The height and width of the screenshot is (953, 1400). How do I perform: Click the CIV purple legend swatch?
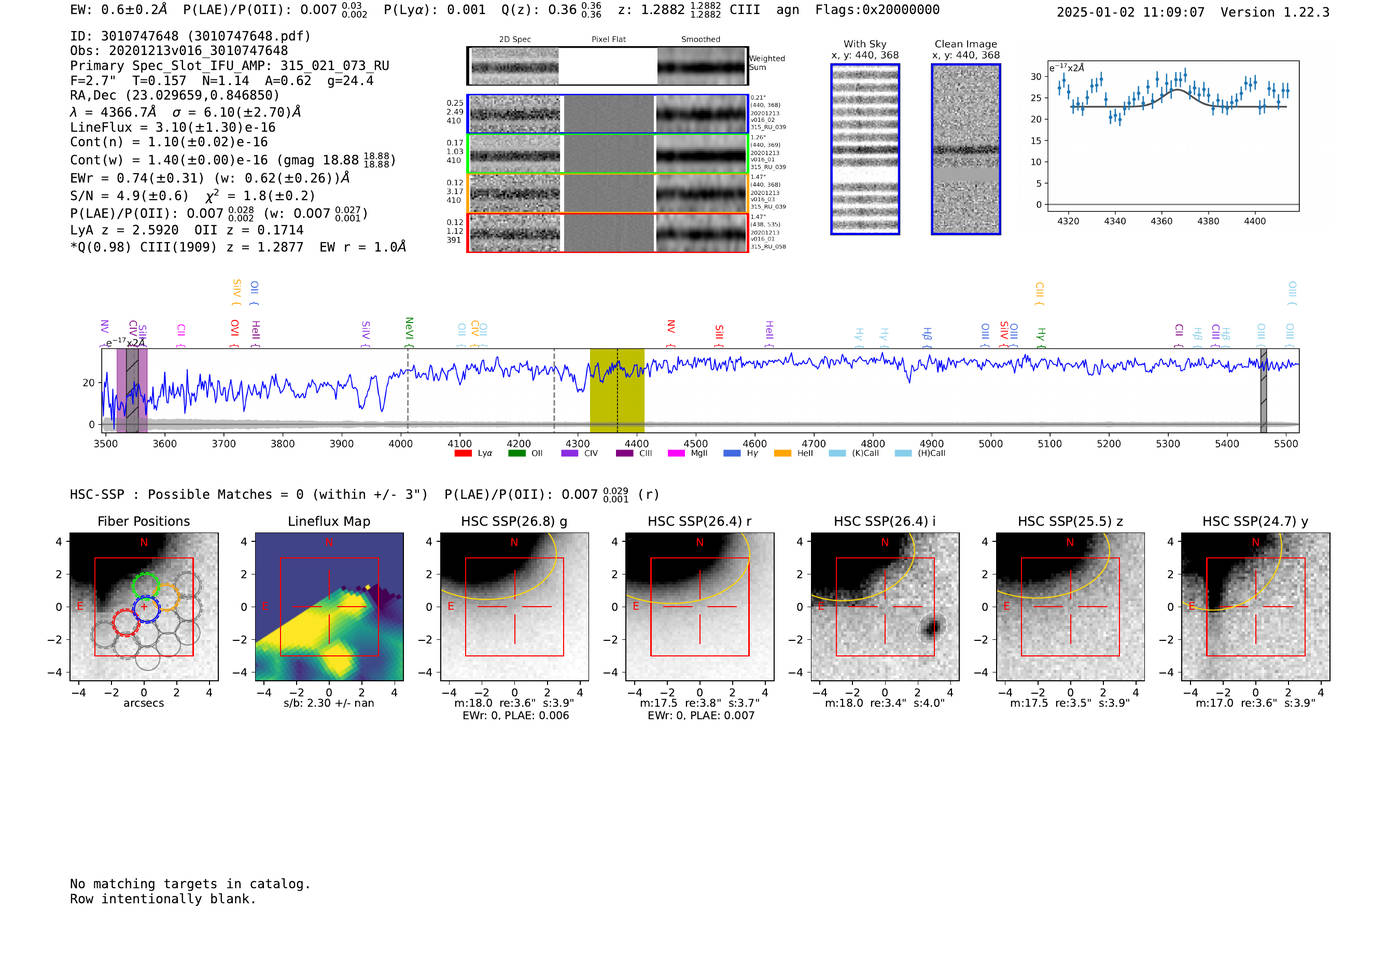[570, 453]
